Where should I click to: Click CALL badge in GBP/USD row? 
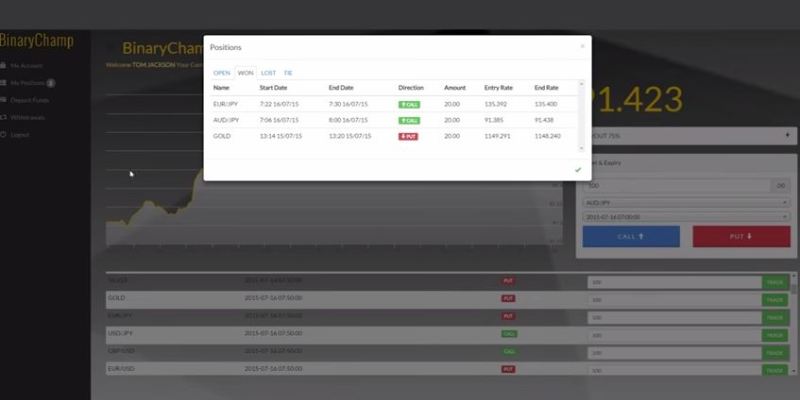509,352
